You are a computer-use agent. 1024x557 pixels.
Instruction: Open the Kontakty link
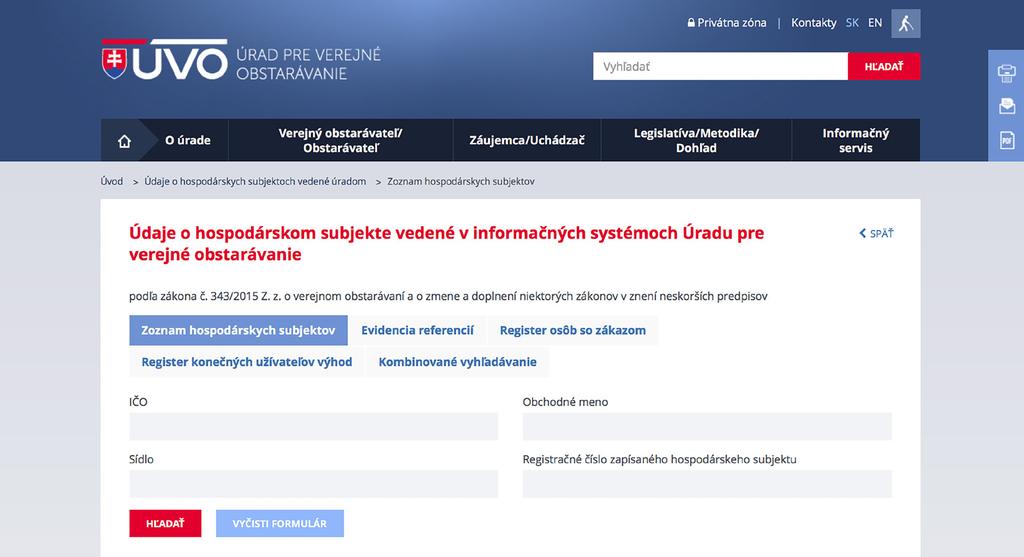[813, 23]
